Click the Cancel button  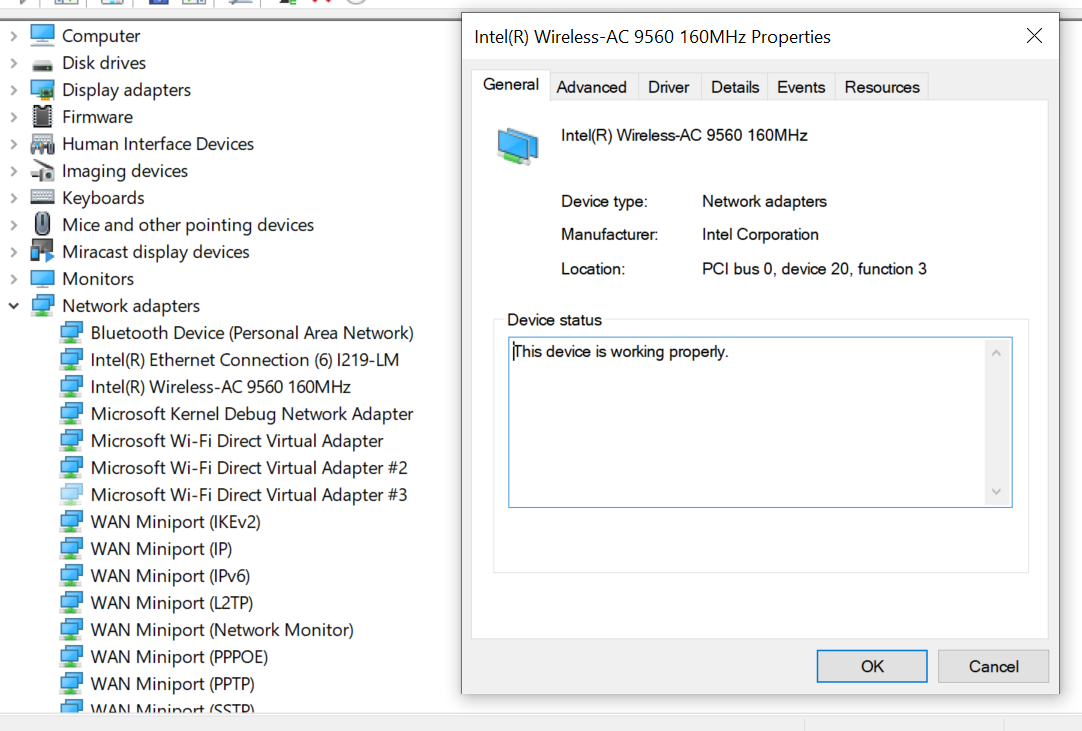click(994, 666)
